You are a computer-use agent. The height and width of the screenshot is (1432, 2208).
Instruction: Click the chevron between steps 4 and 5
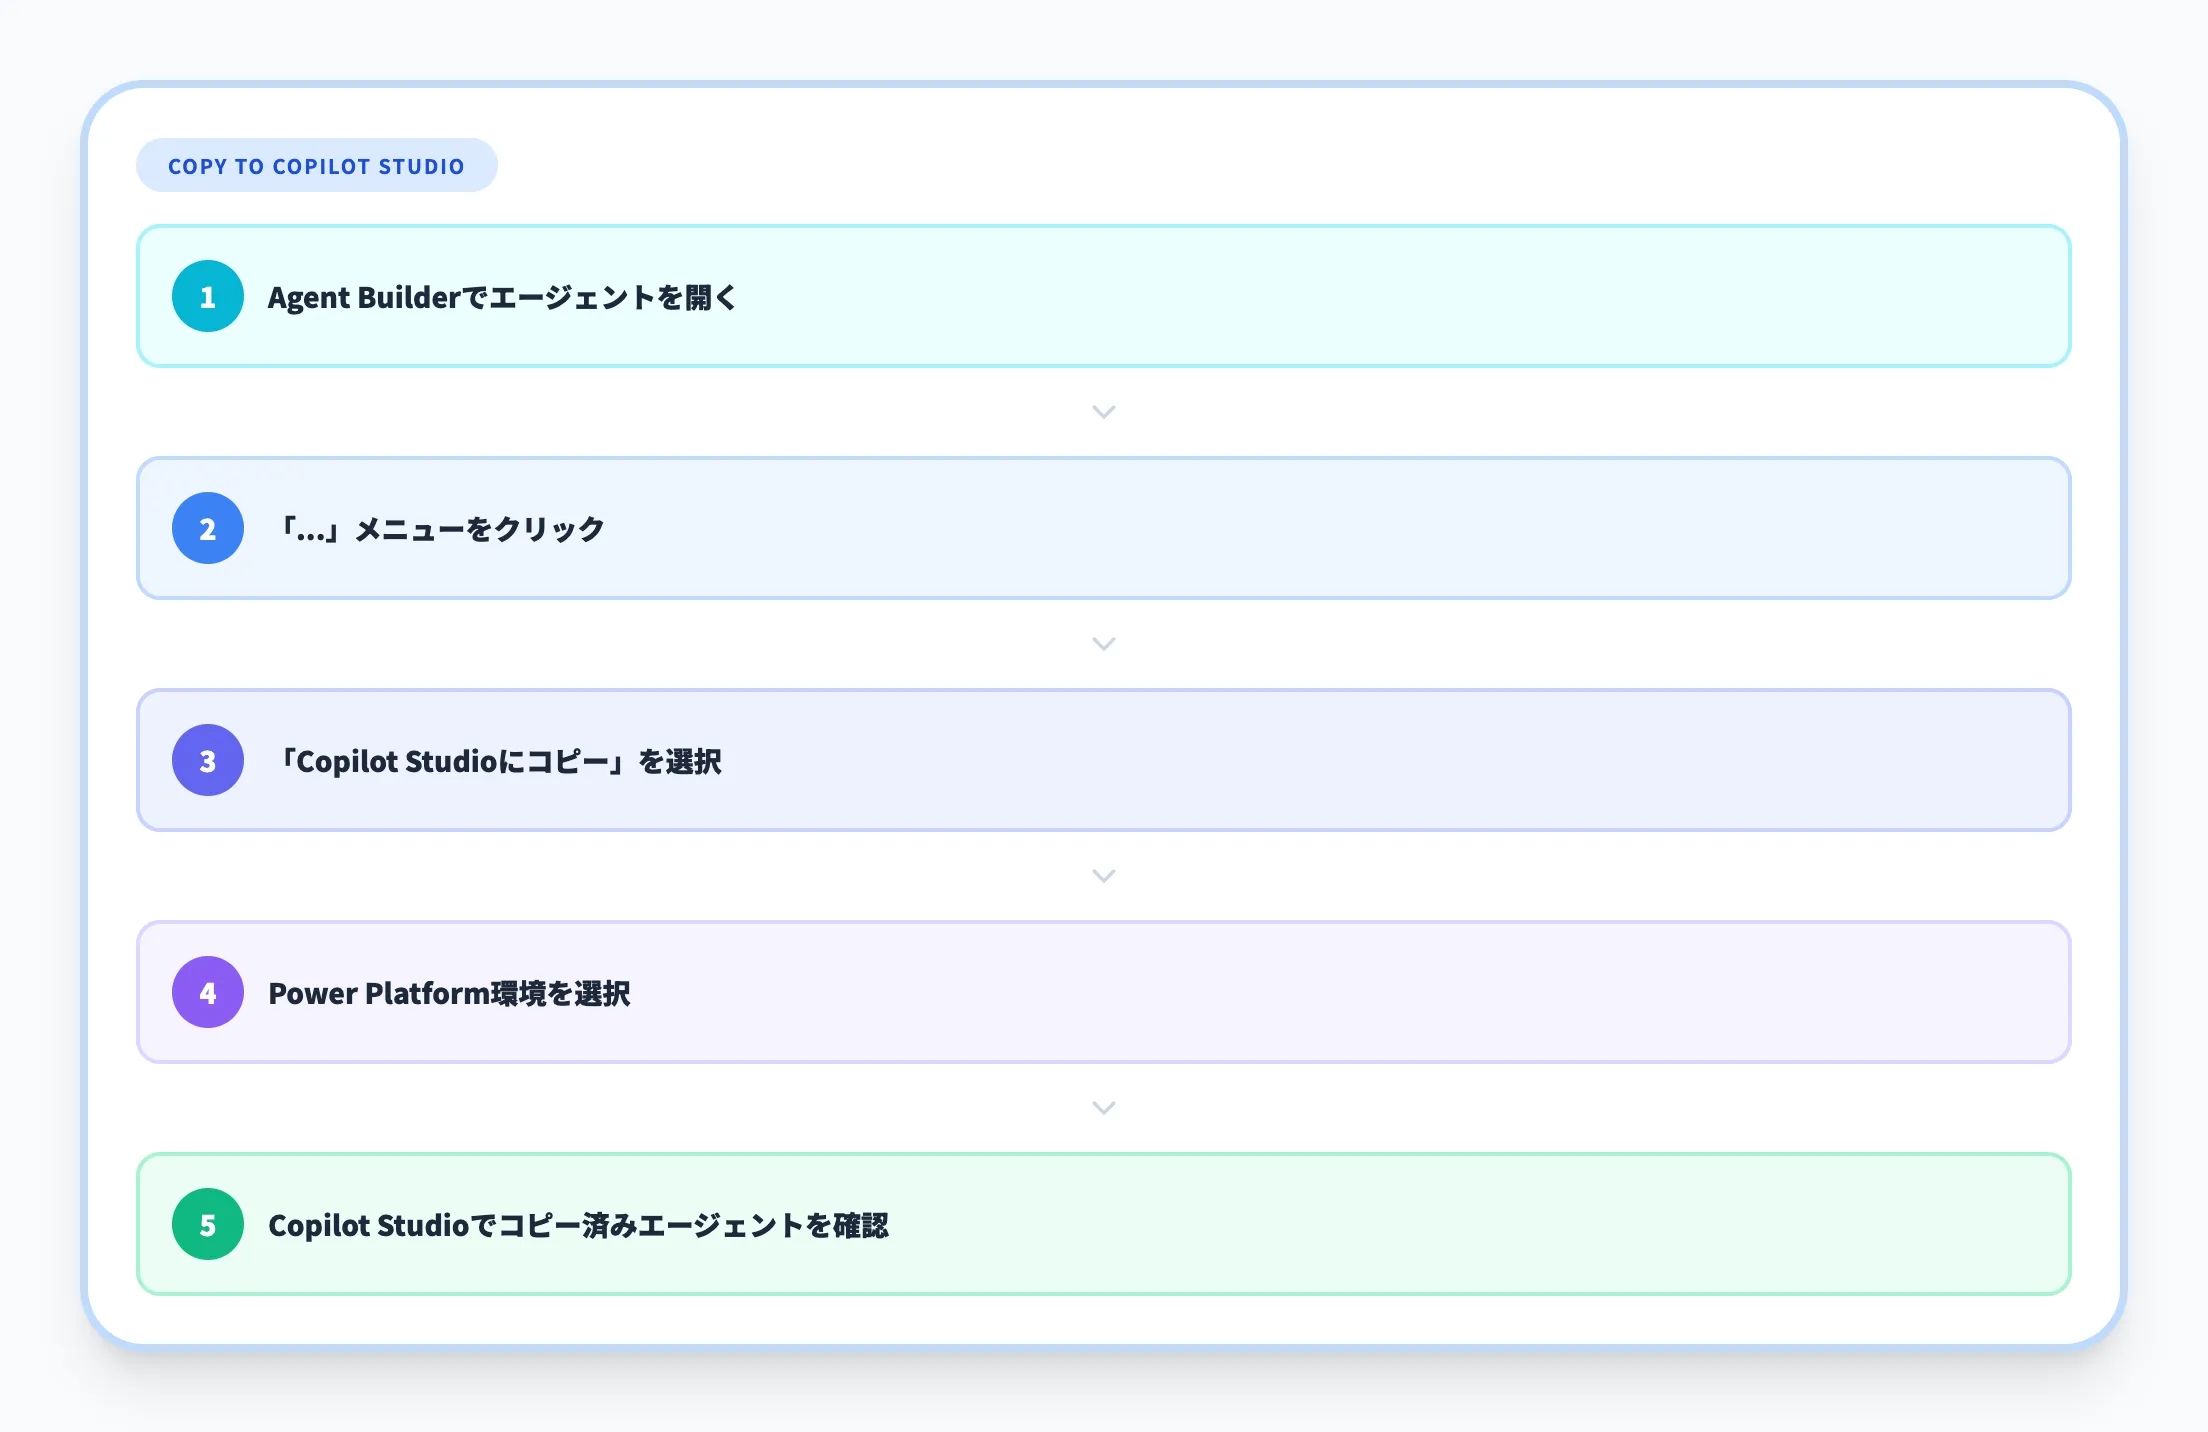[1104, 1108]
